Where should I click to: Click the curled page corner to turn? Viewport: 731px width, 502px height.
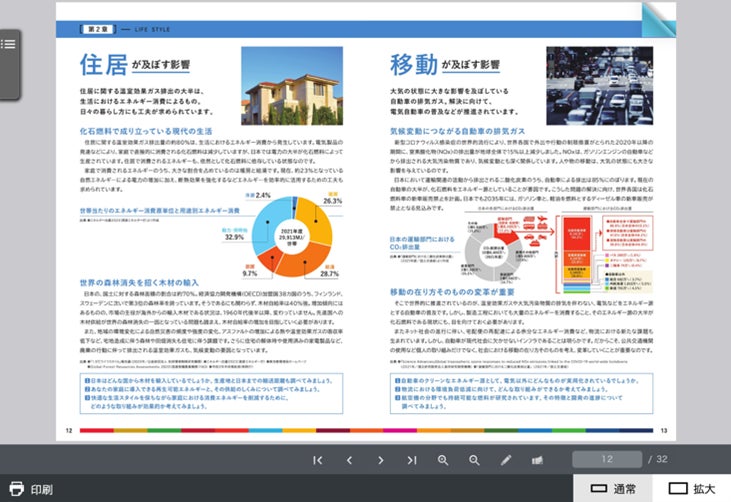coord(658,20)
